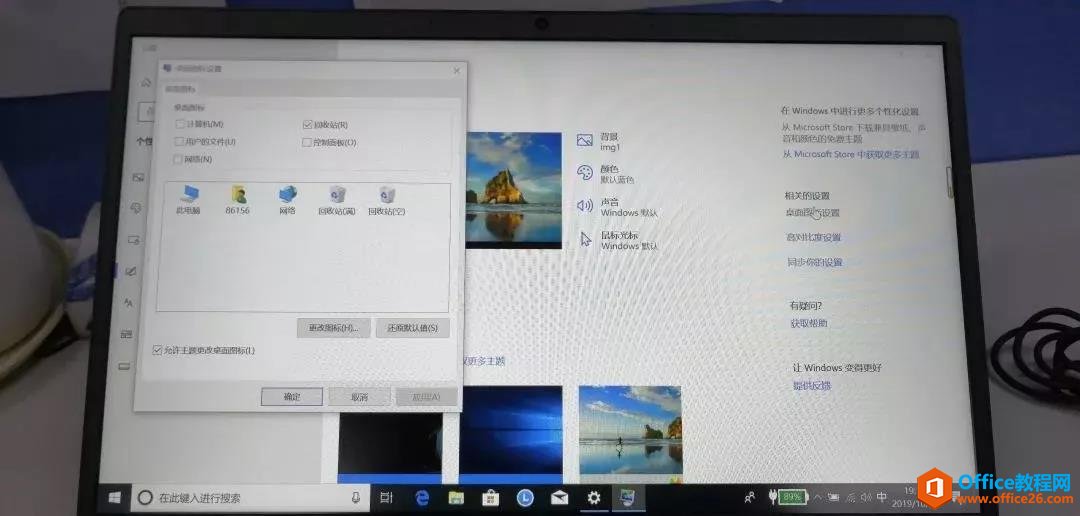The height and width of the screenshot is (516, 1080).
Task: Expand the hidden system tray icons chevron
Action: click(x=818, y=497)
